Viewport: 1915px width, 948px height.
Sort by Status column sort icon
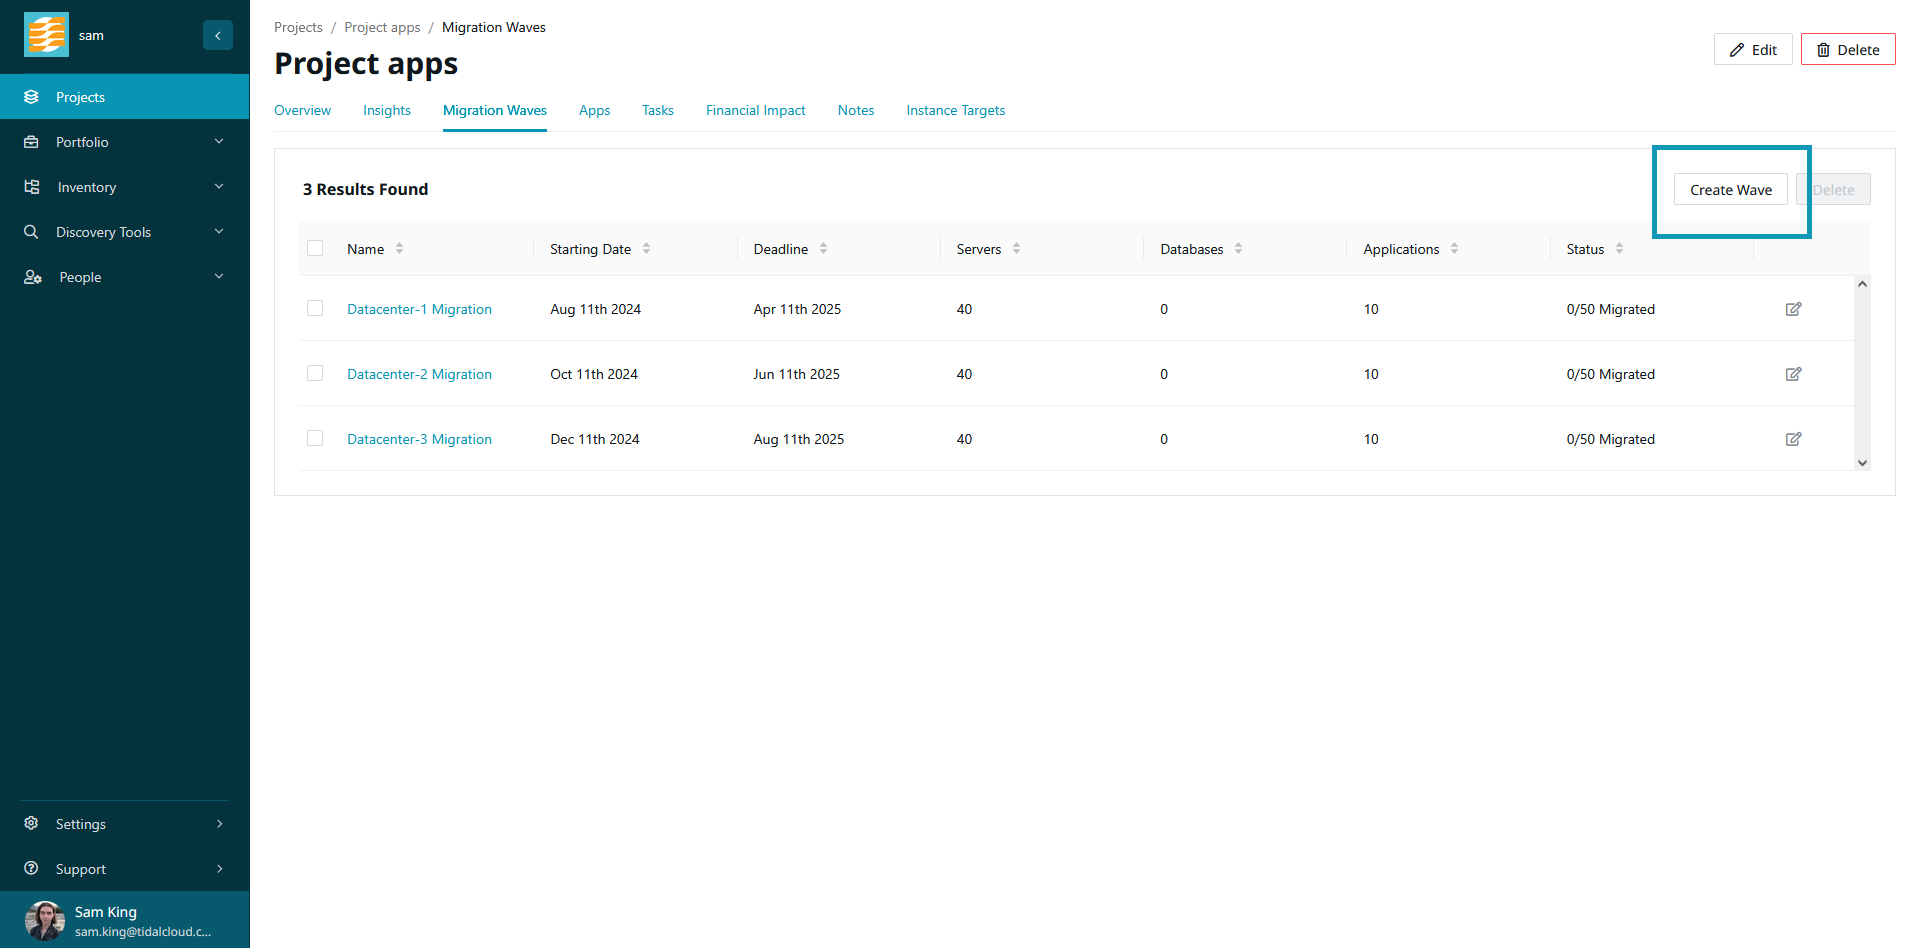(1619, 249)
